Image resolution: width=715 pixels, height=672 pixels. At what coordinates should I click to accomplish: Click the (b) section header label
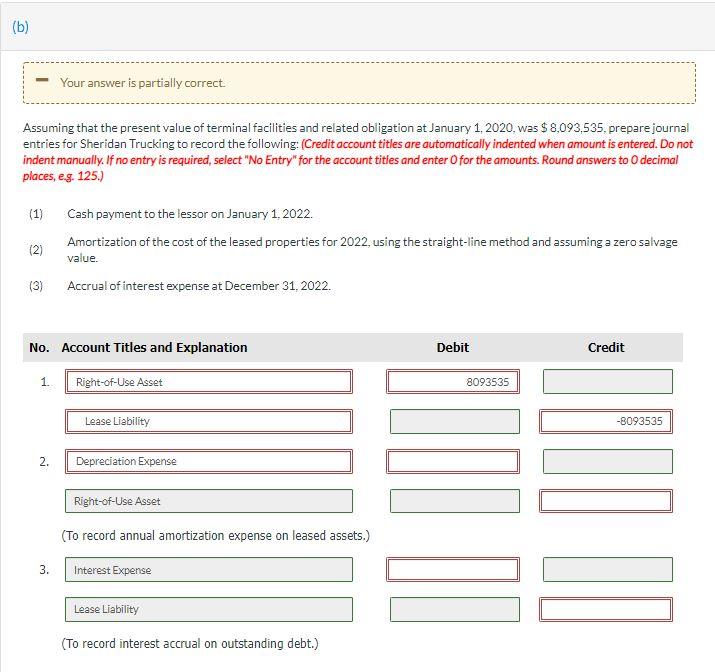(21, 27)
